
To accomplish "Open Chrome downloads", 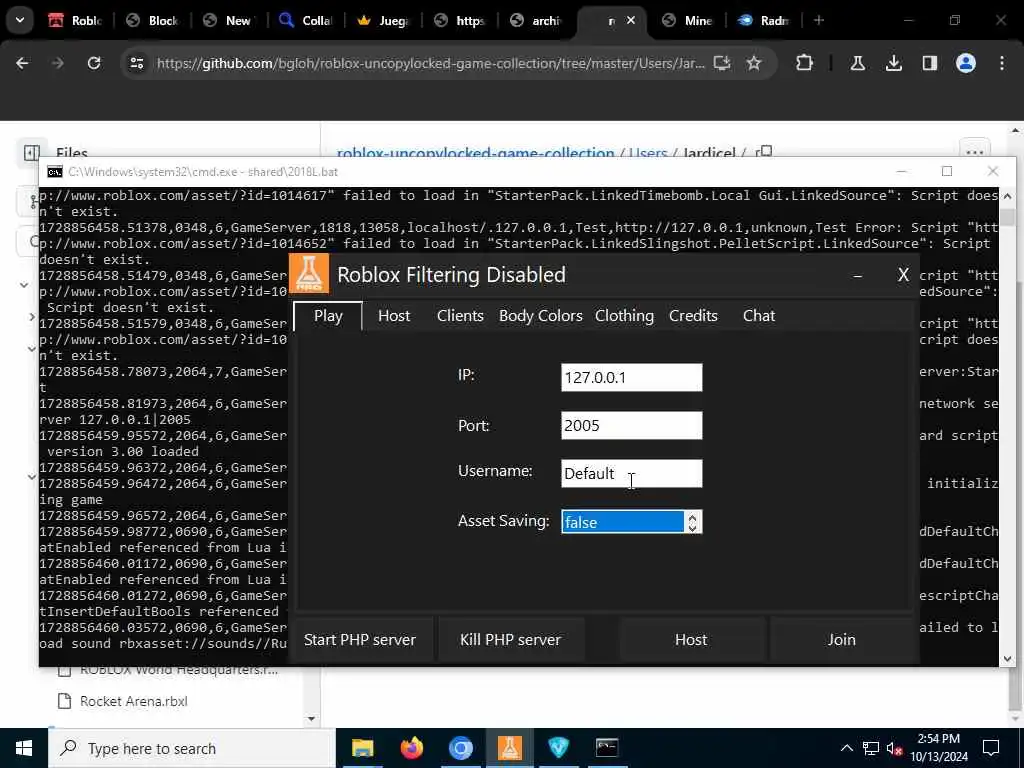I will click(893, 63).
